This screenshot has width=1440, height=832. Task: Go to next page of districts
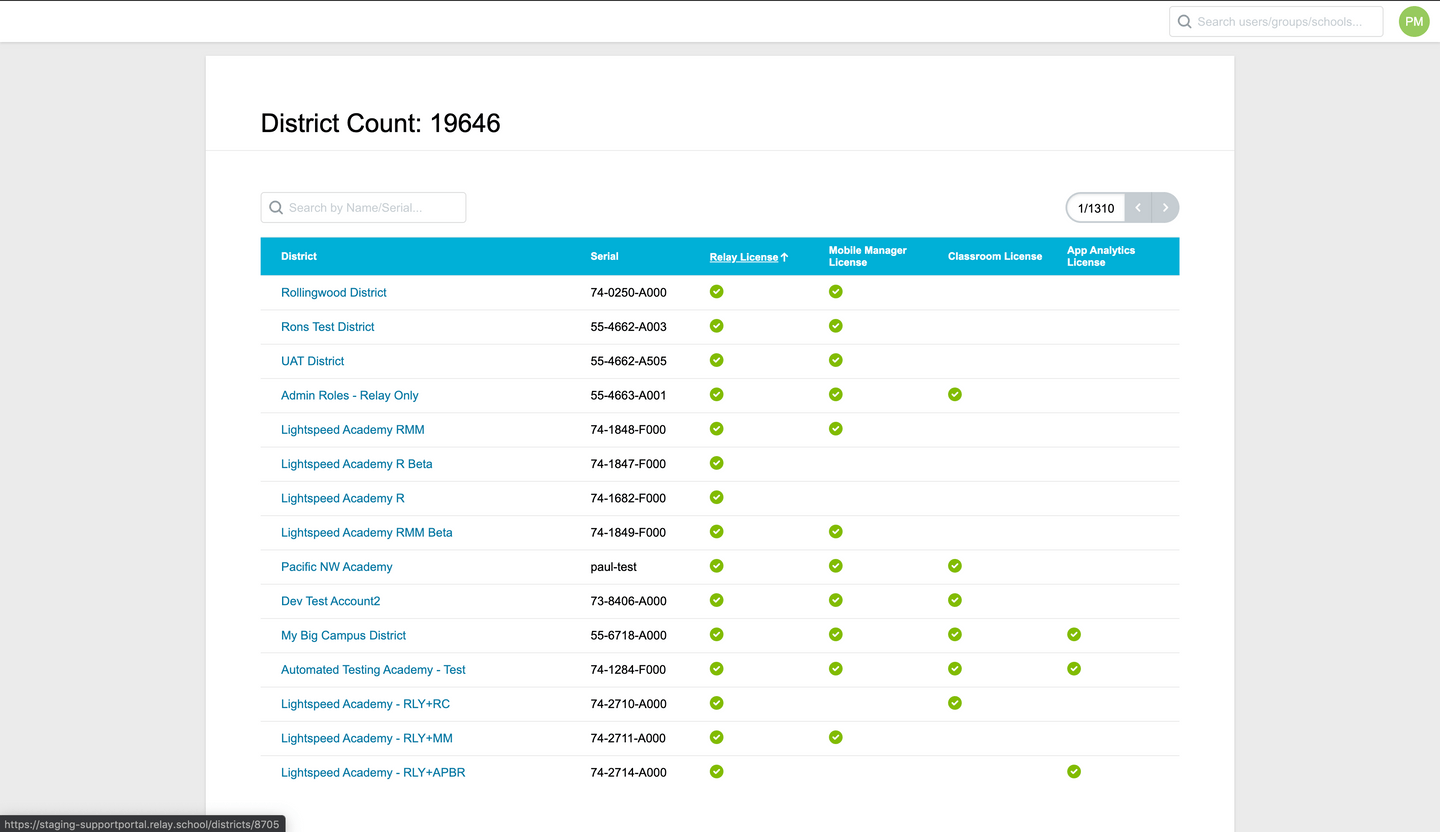1165,208
